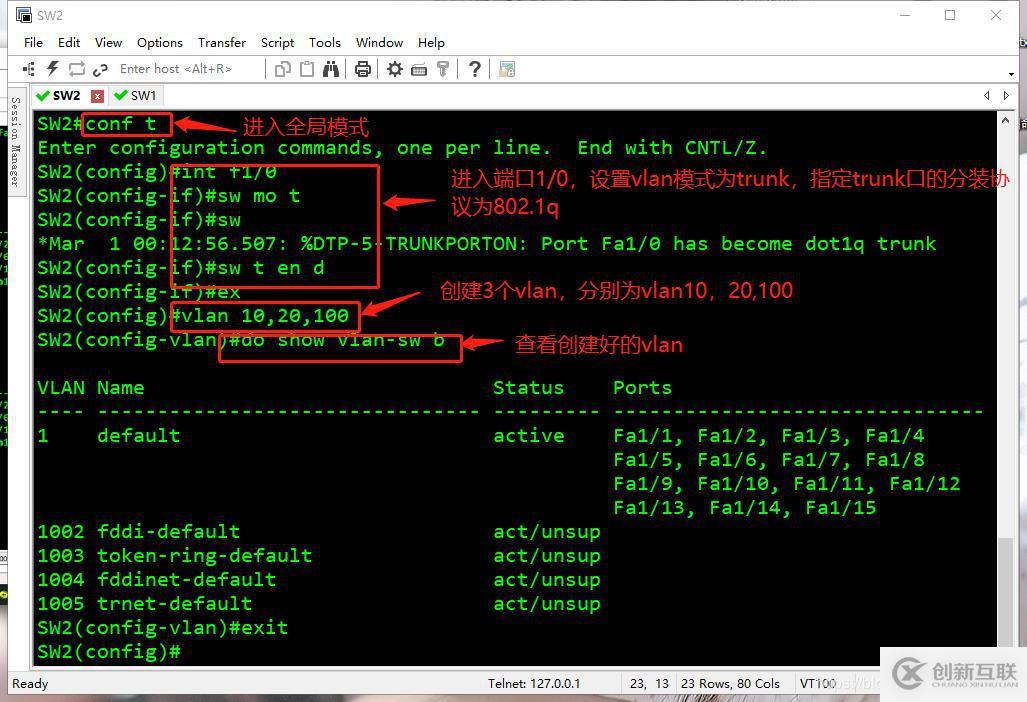
Task: Open the File menu
Action: pyautogui.click(x=33, y=43)
